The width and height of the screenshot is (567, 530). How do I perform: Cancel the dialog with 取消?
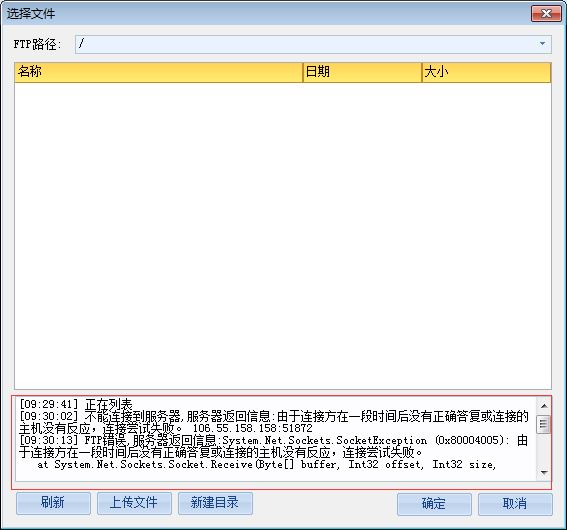[515, 504]
